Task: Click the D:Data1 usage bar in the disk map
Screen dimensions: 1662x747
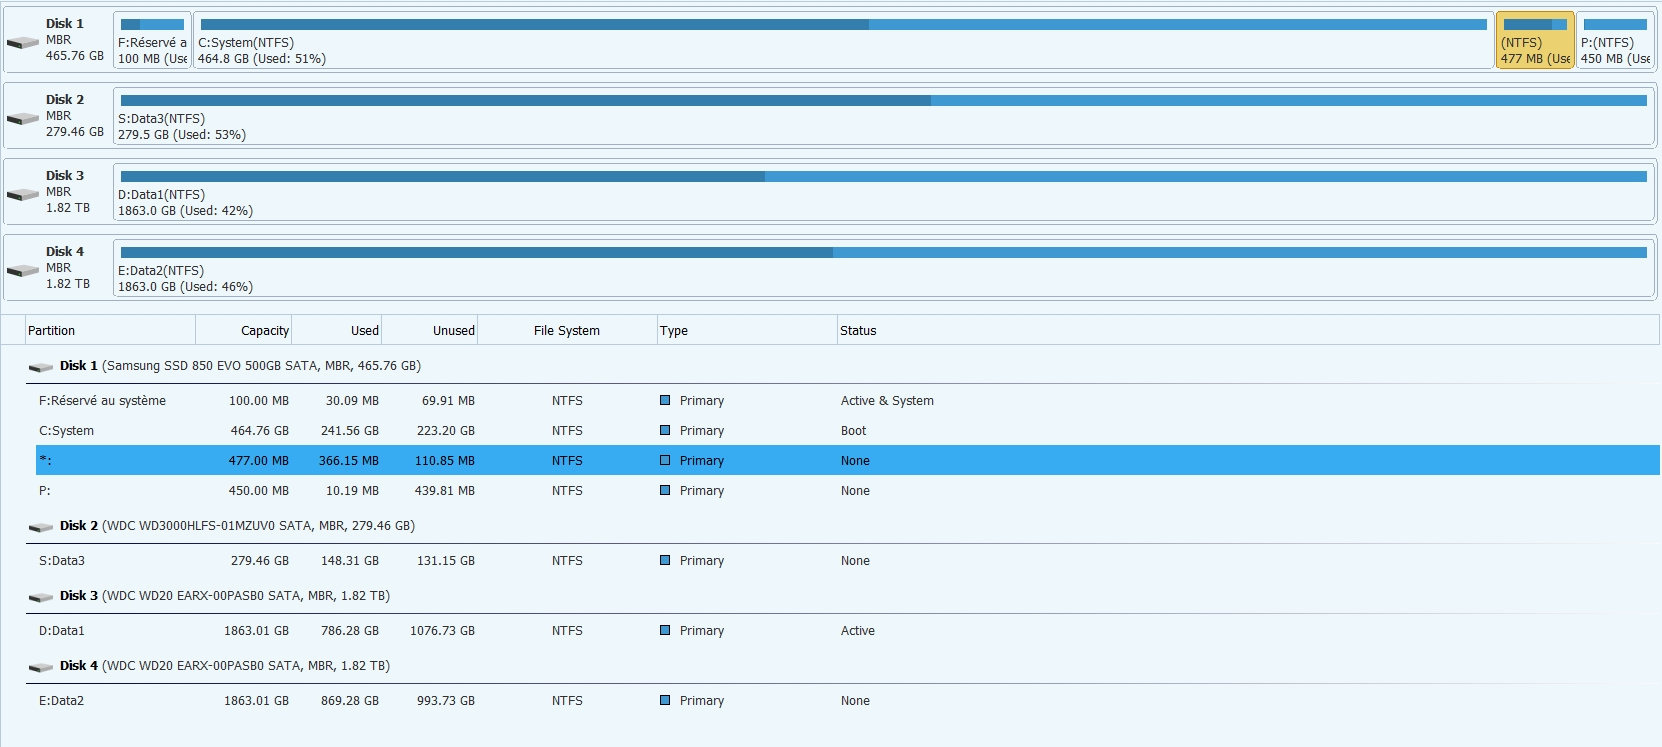Action: [x=884, y=176]
